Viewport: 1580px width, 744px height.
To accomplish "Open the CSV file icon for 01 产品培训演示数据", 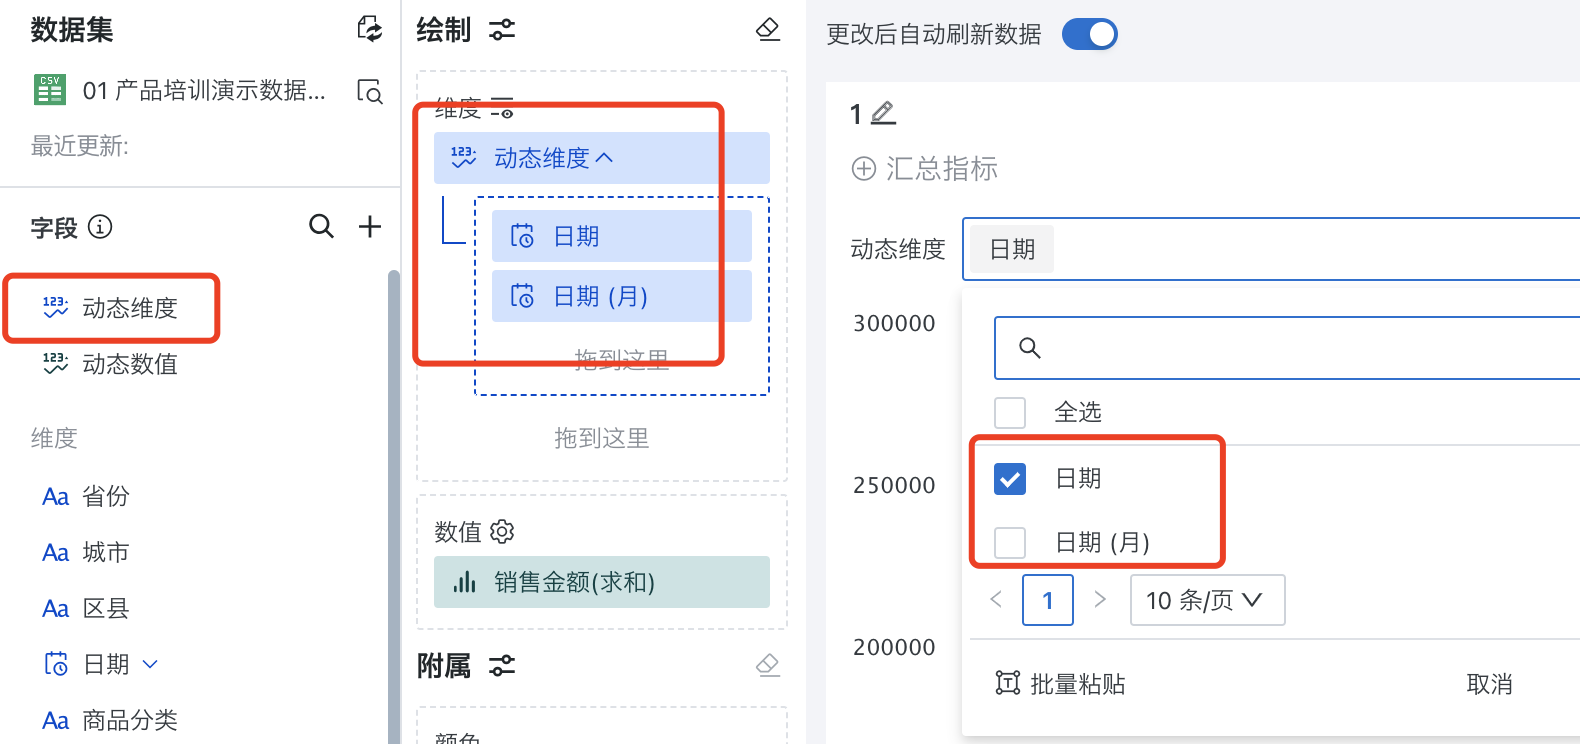I will [x=49, y=89].
